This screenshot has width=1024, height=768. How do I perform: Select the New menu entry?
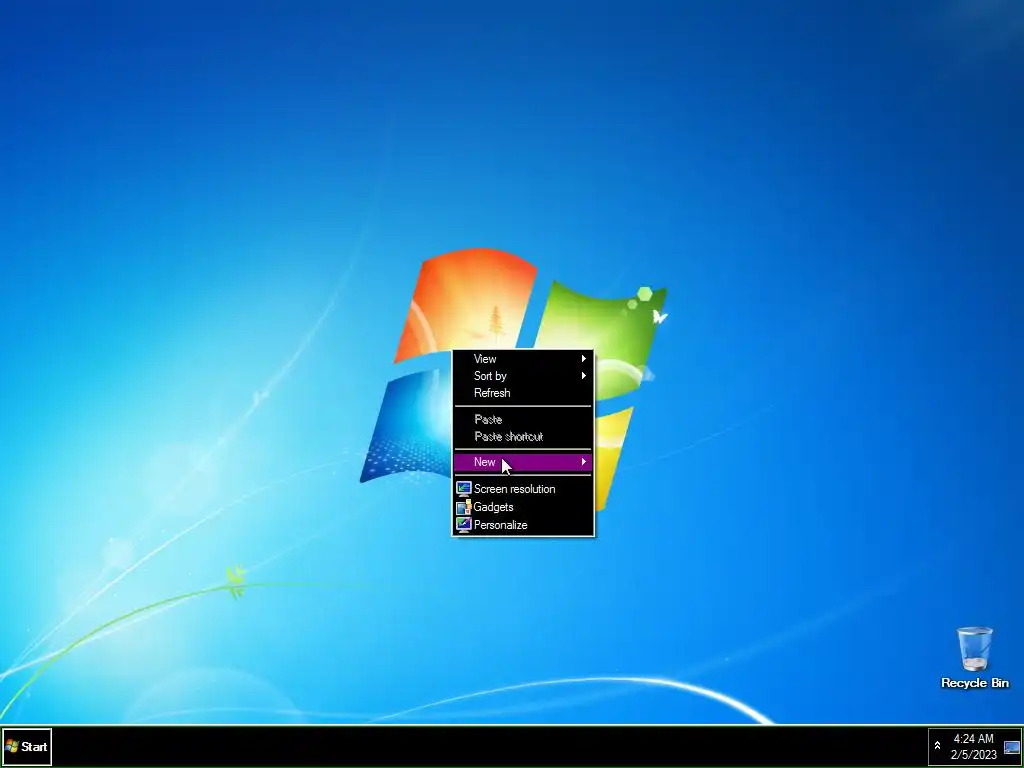pos(523,462)
